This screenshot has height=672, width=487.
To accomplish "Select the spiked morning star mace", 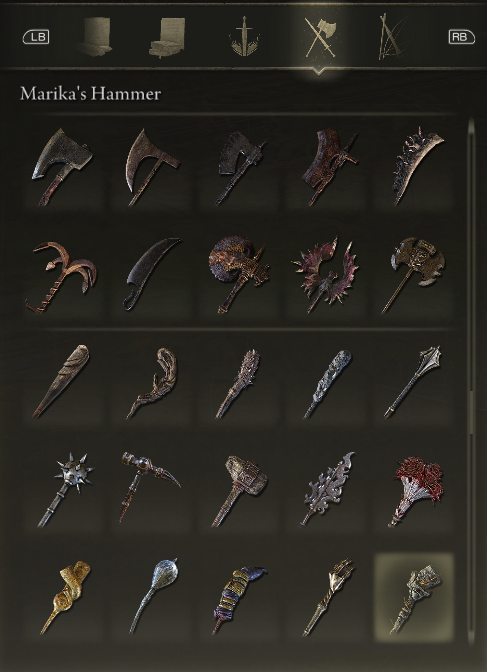I will (x=65, y=489).
